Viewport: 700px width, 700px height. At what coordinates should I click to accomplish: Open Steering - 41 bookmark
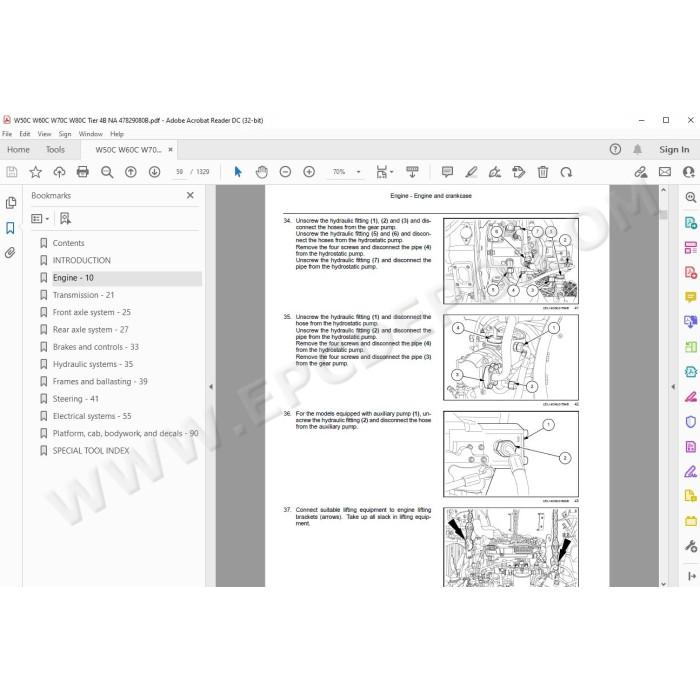(75, 399)
